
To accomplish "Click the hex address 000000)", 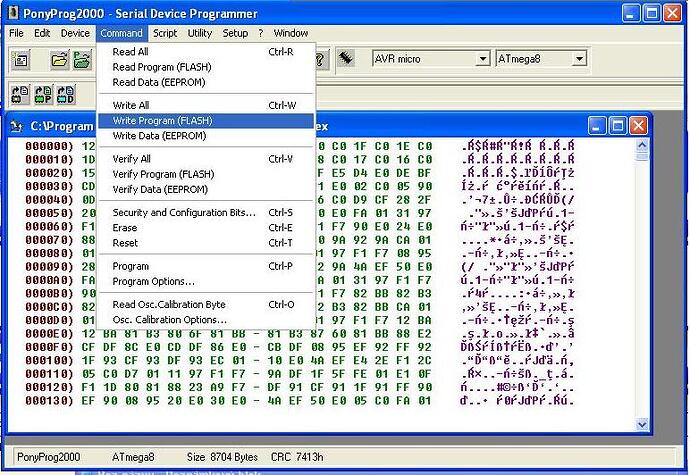I will (x=49, y=146).
